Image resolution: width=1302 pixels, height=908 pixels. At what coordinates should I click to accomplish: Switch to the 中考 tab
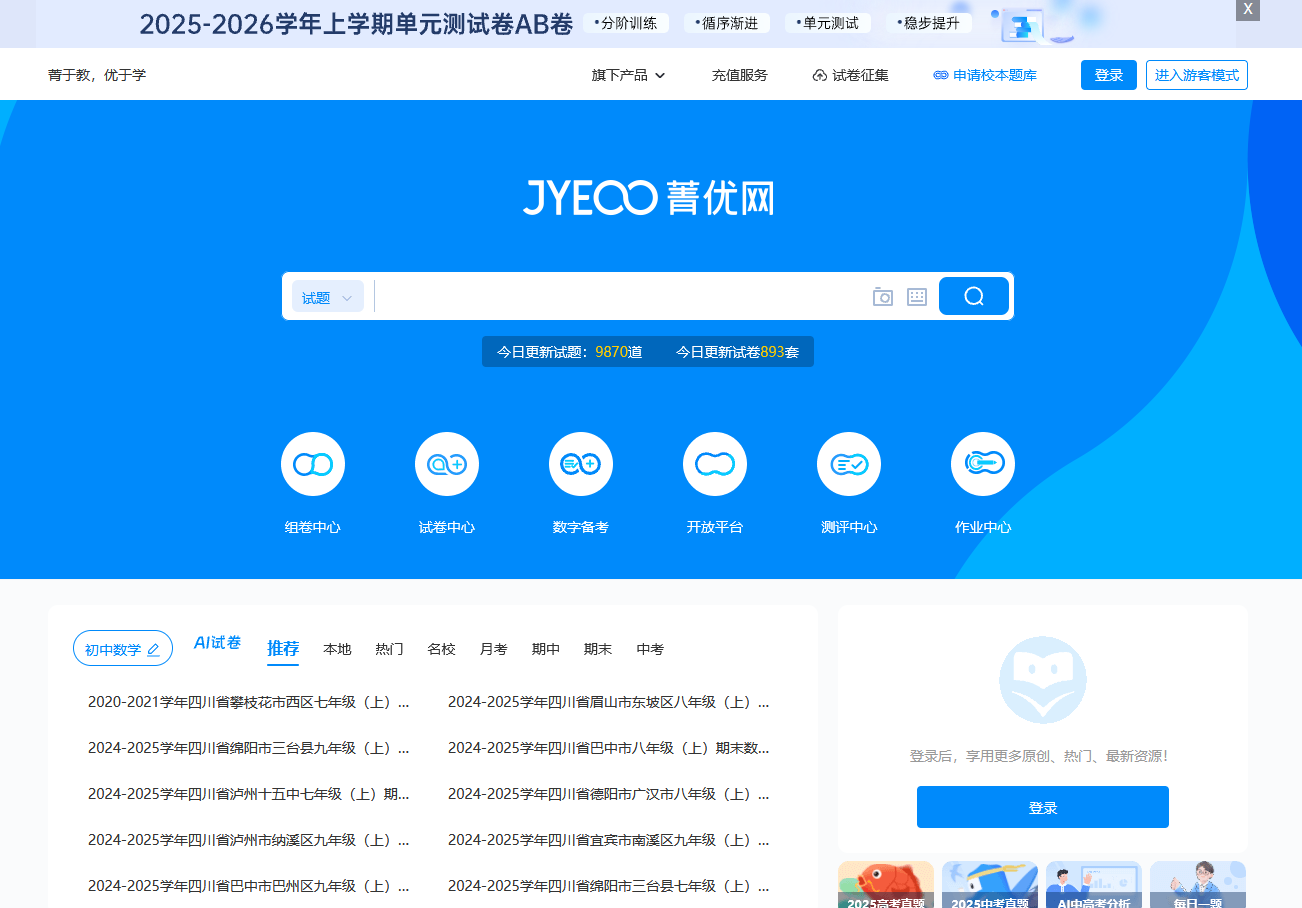pos(650,649)
